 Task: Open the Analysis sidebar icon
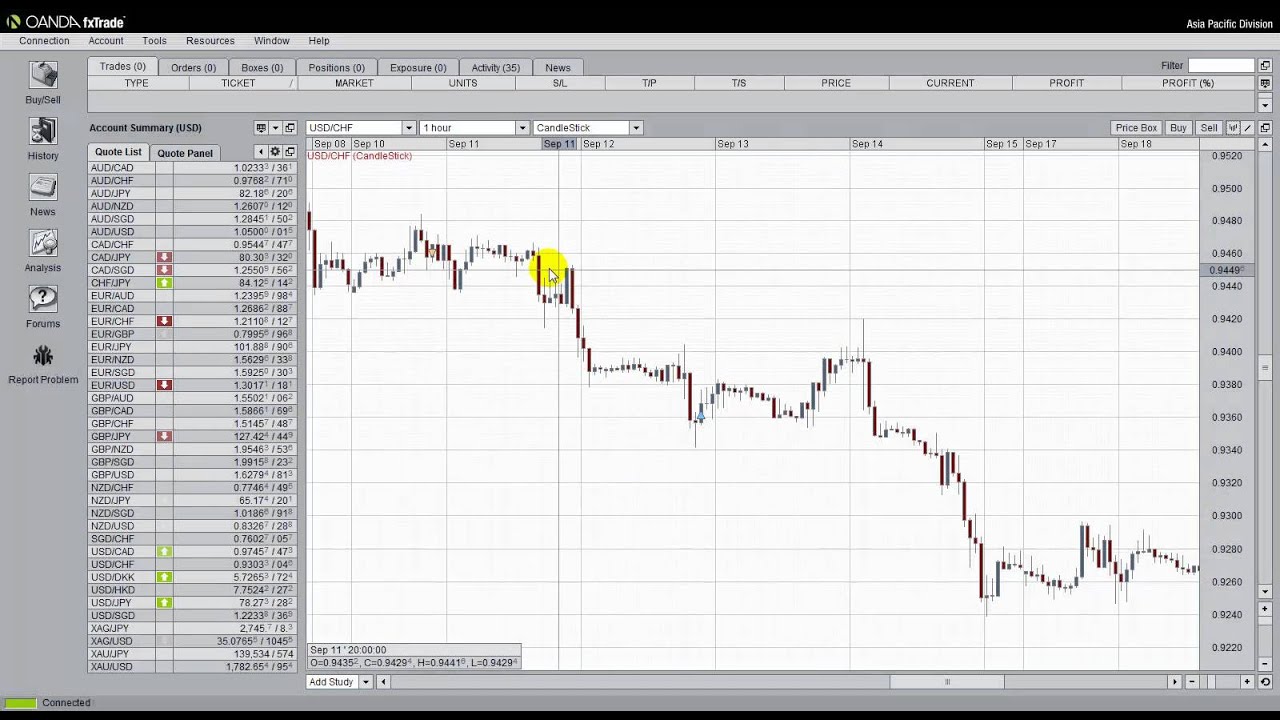[x=43, y=243]
